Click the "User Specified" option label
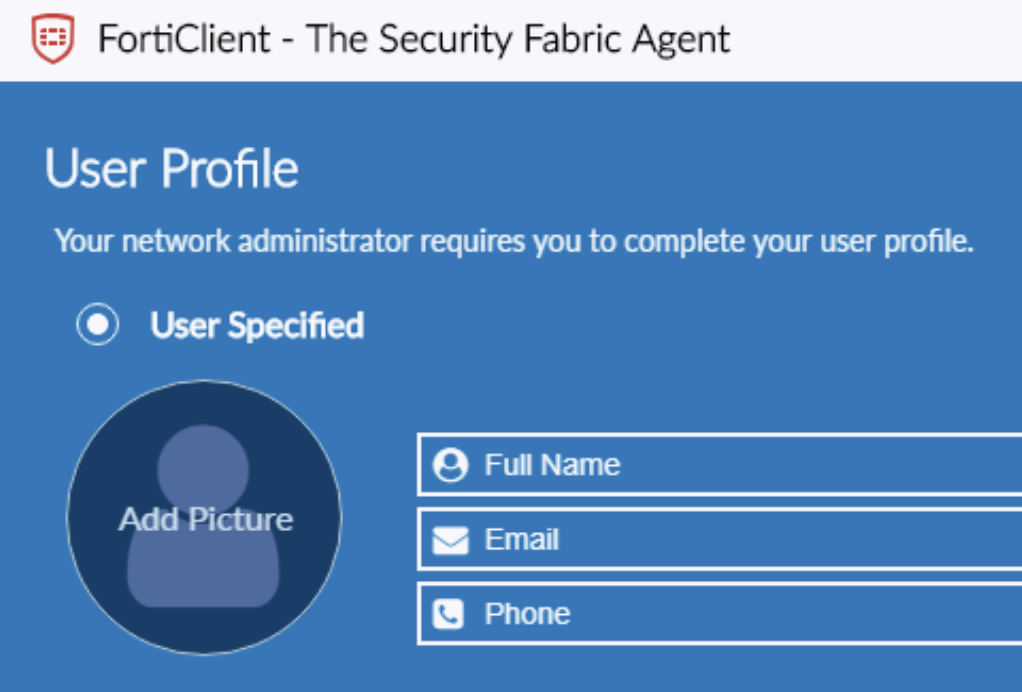1022x692 pixels. 257,325
